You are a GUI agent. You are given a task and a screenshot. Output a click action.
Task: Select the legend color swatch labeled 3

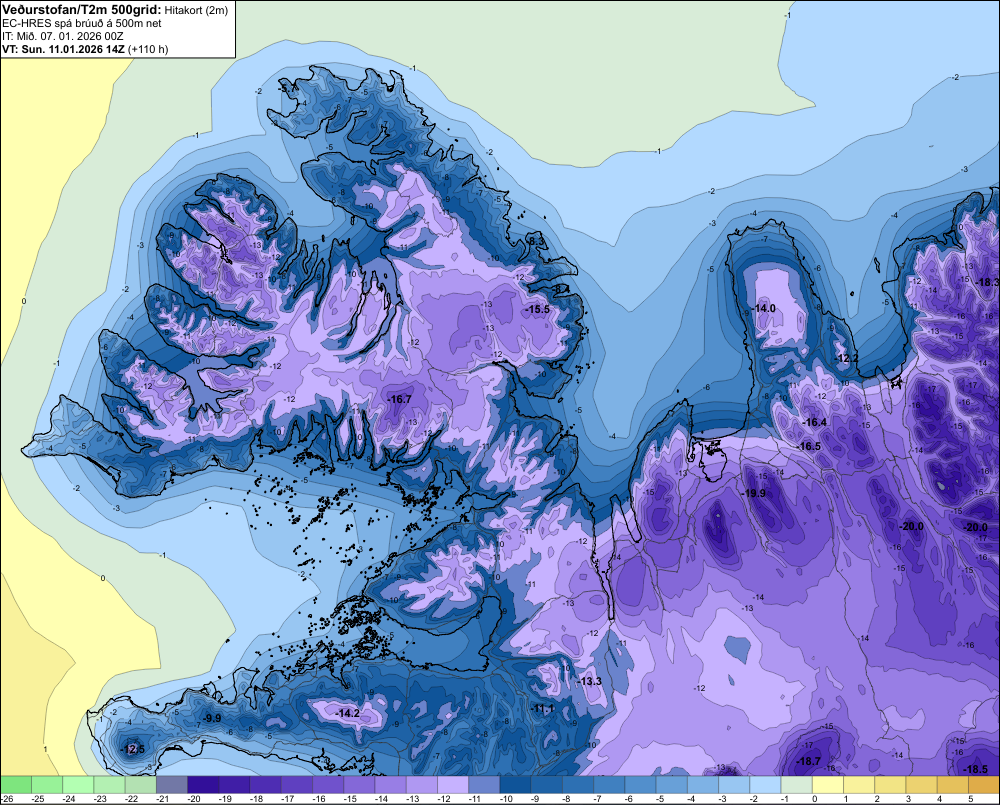922,785
